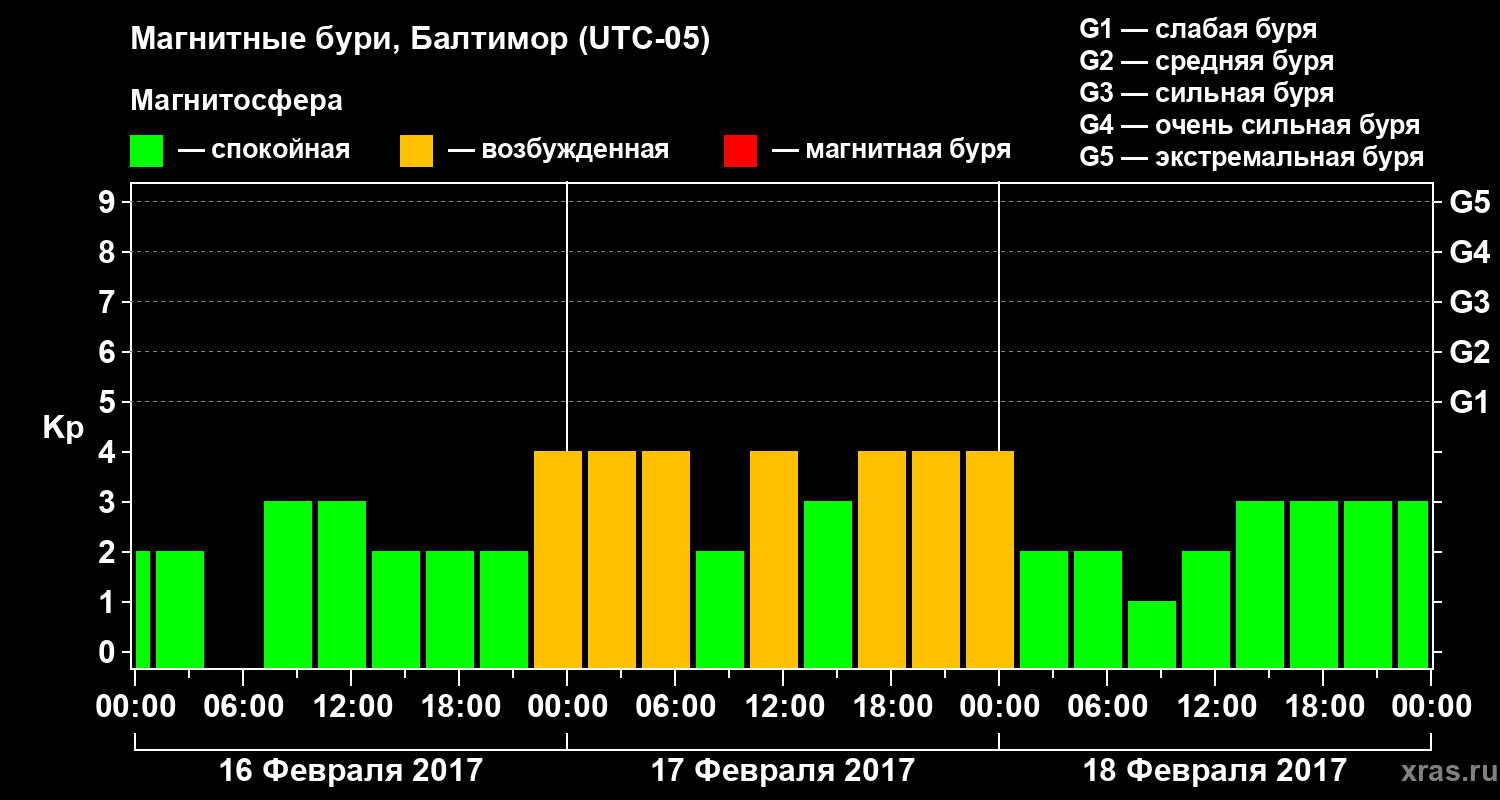The height and width of the screenshot is (800, 1500).
Task: Click the Kp 2 bar right after the Kp 1 bar on 18 February
Action: point(1206,609)
